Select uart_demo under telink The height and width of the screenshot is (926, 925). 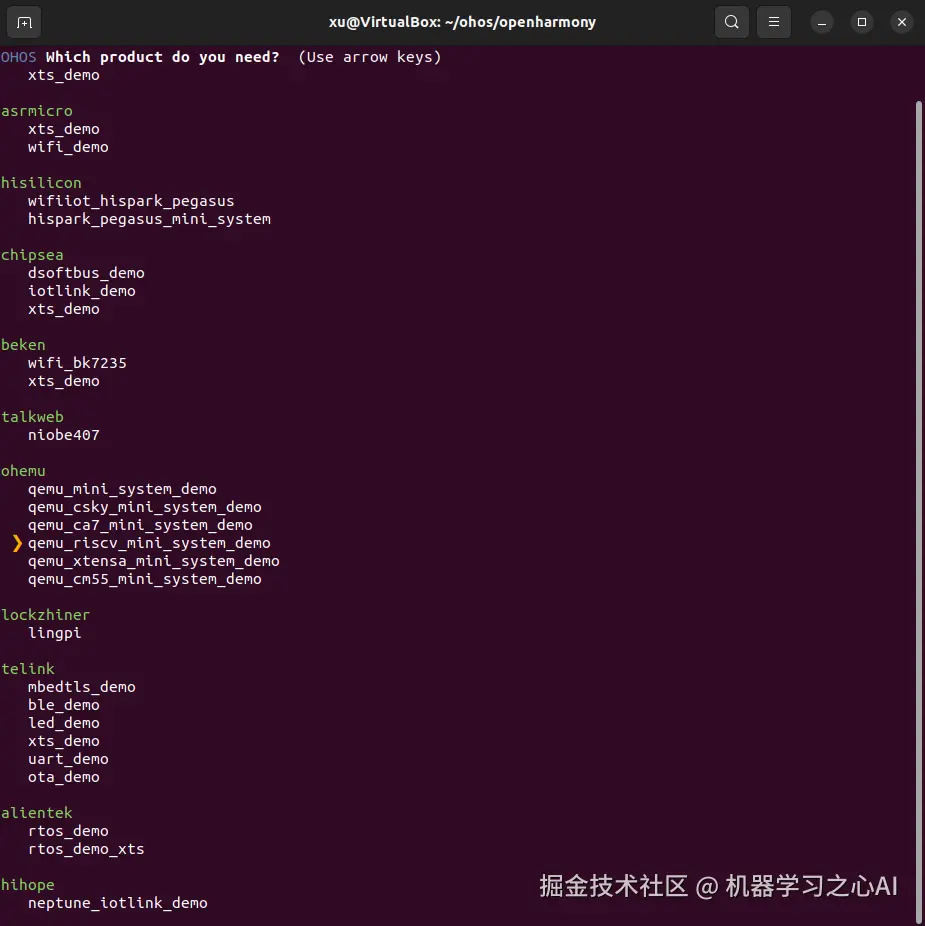pyautogui.click(x=68, y=759)
